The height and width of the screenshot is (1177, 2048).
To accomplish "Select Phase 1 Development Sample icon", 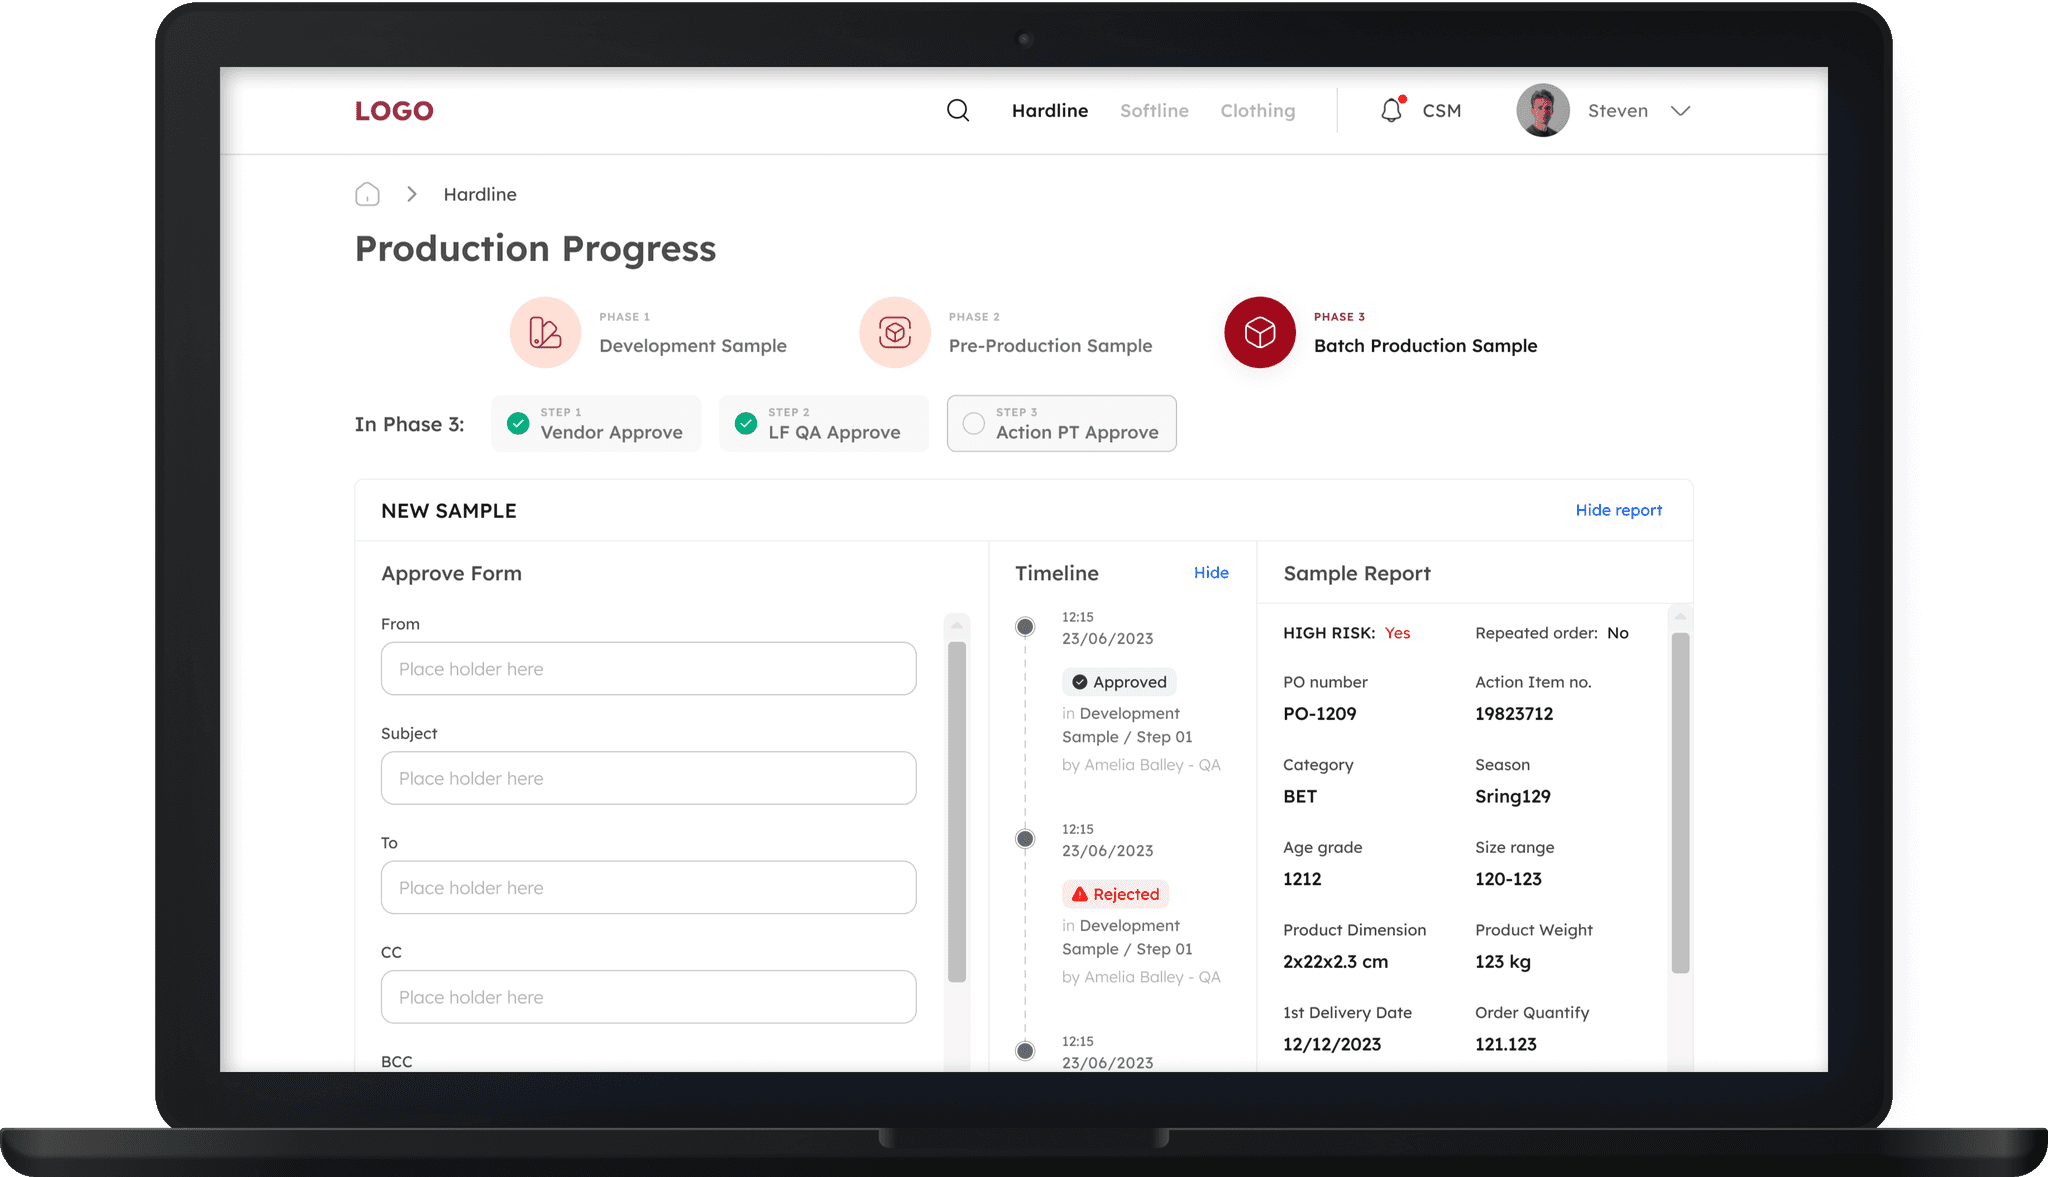I will pos(545,332).
